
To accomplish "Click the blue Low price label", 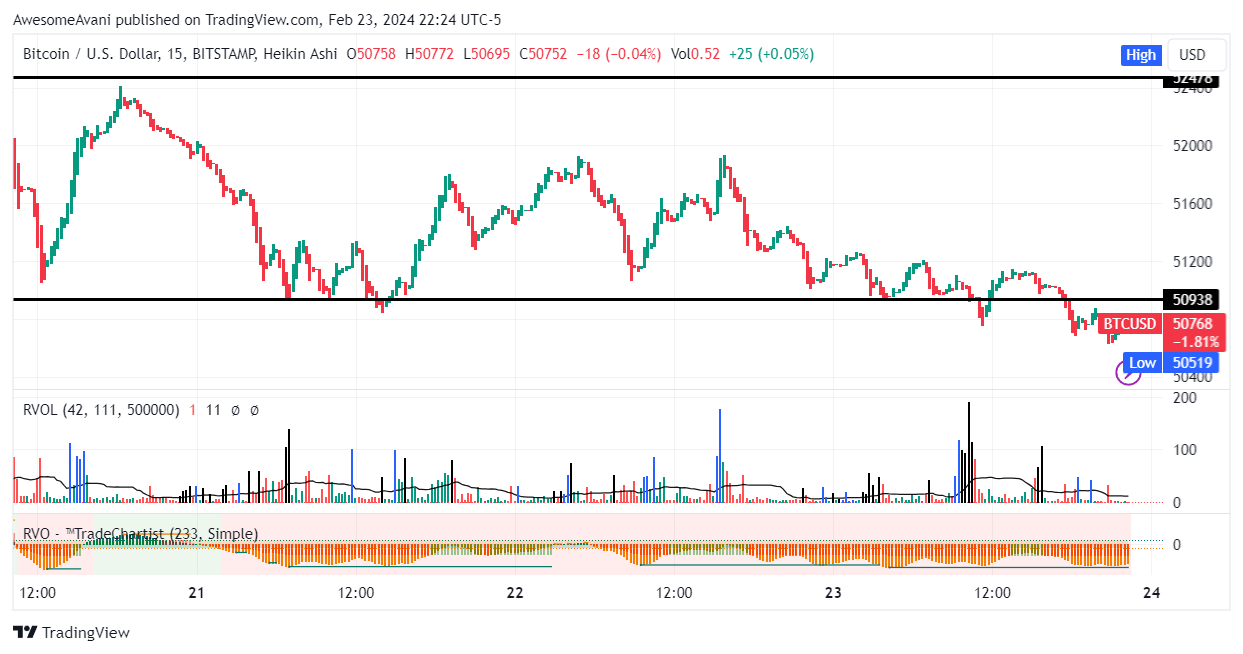I will 1142,363.
